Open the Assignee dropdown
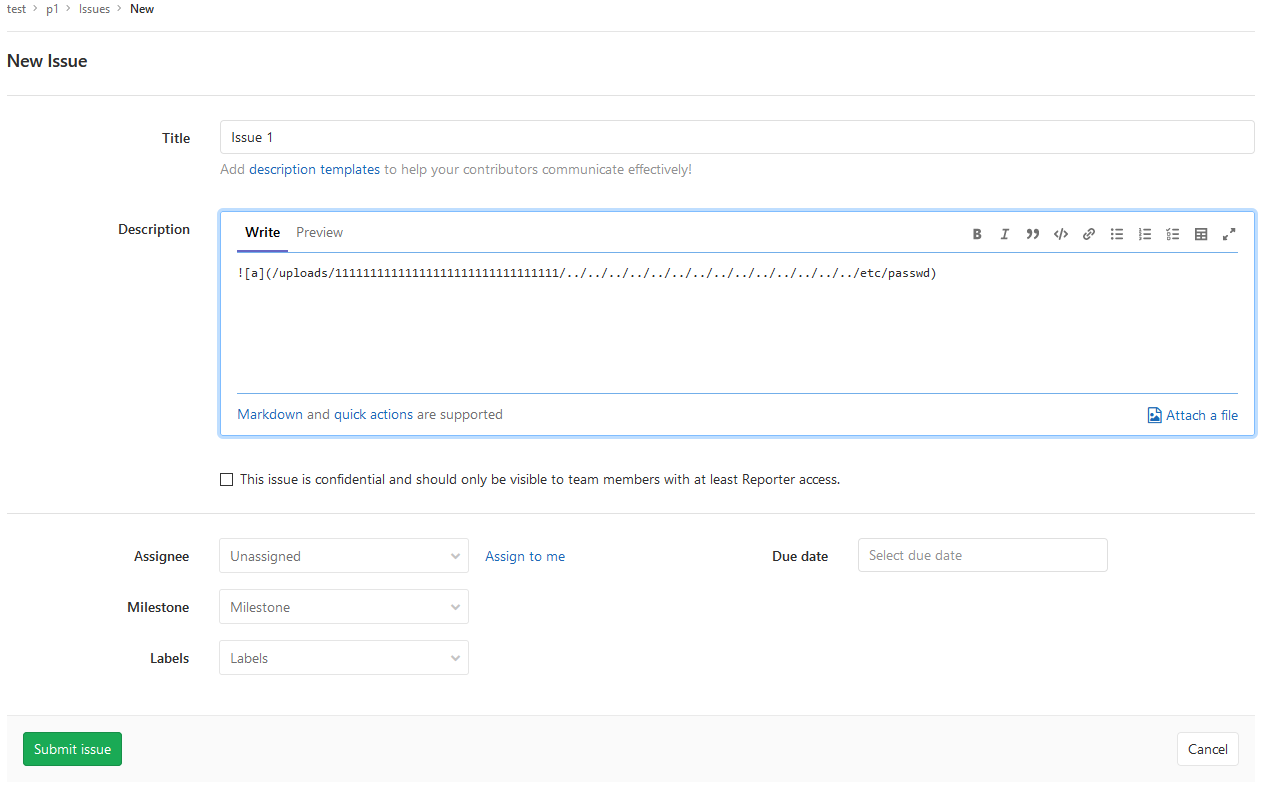Screen dimensions: 1286x807 [343, 556]
